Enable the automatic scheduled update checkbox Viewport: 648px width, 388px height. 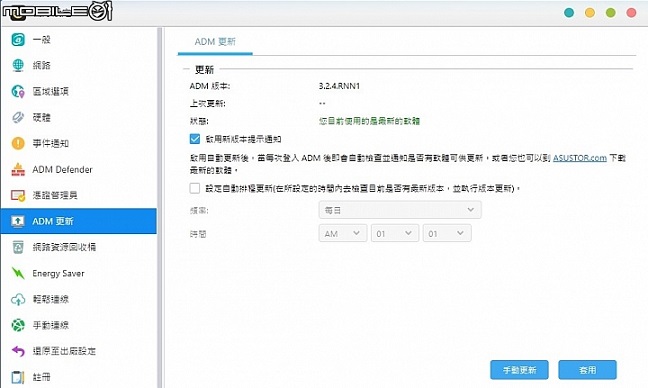pyautogui.click(x=195, y=188)
